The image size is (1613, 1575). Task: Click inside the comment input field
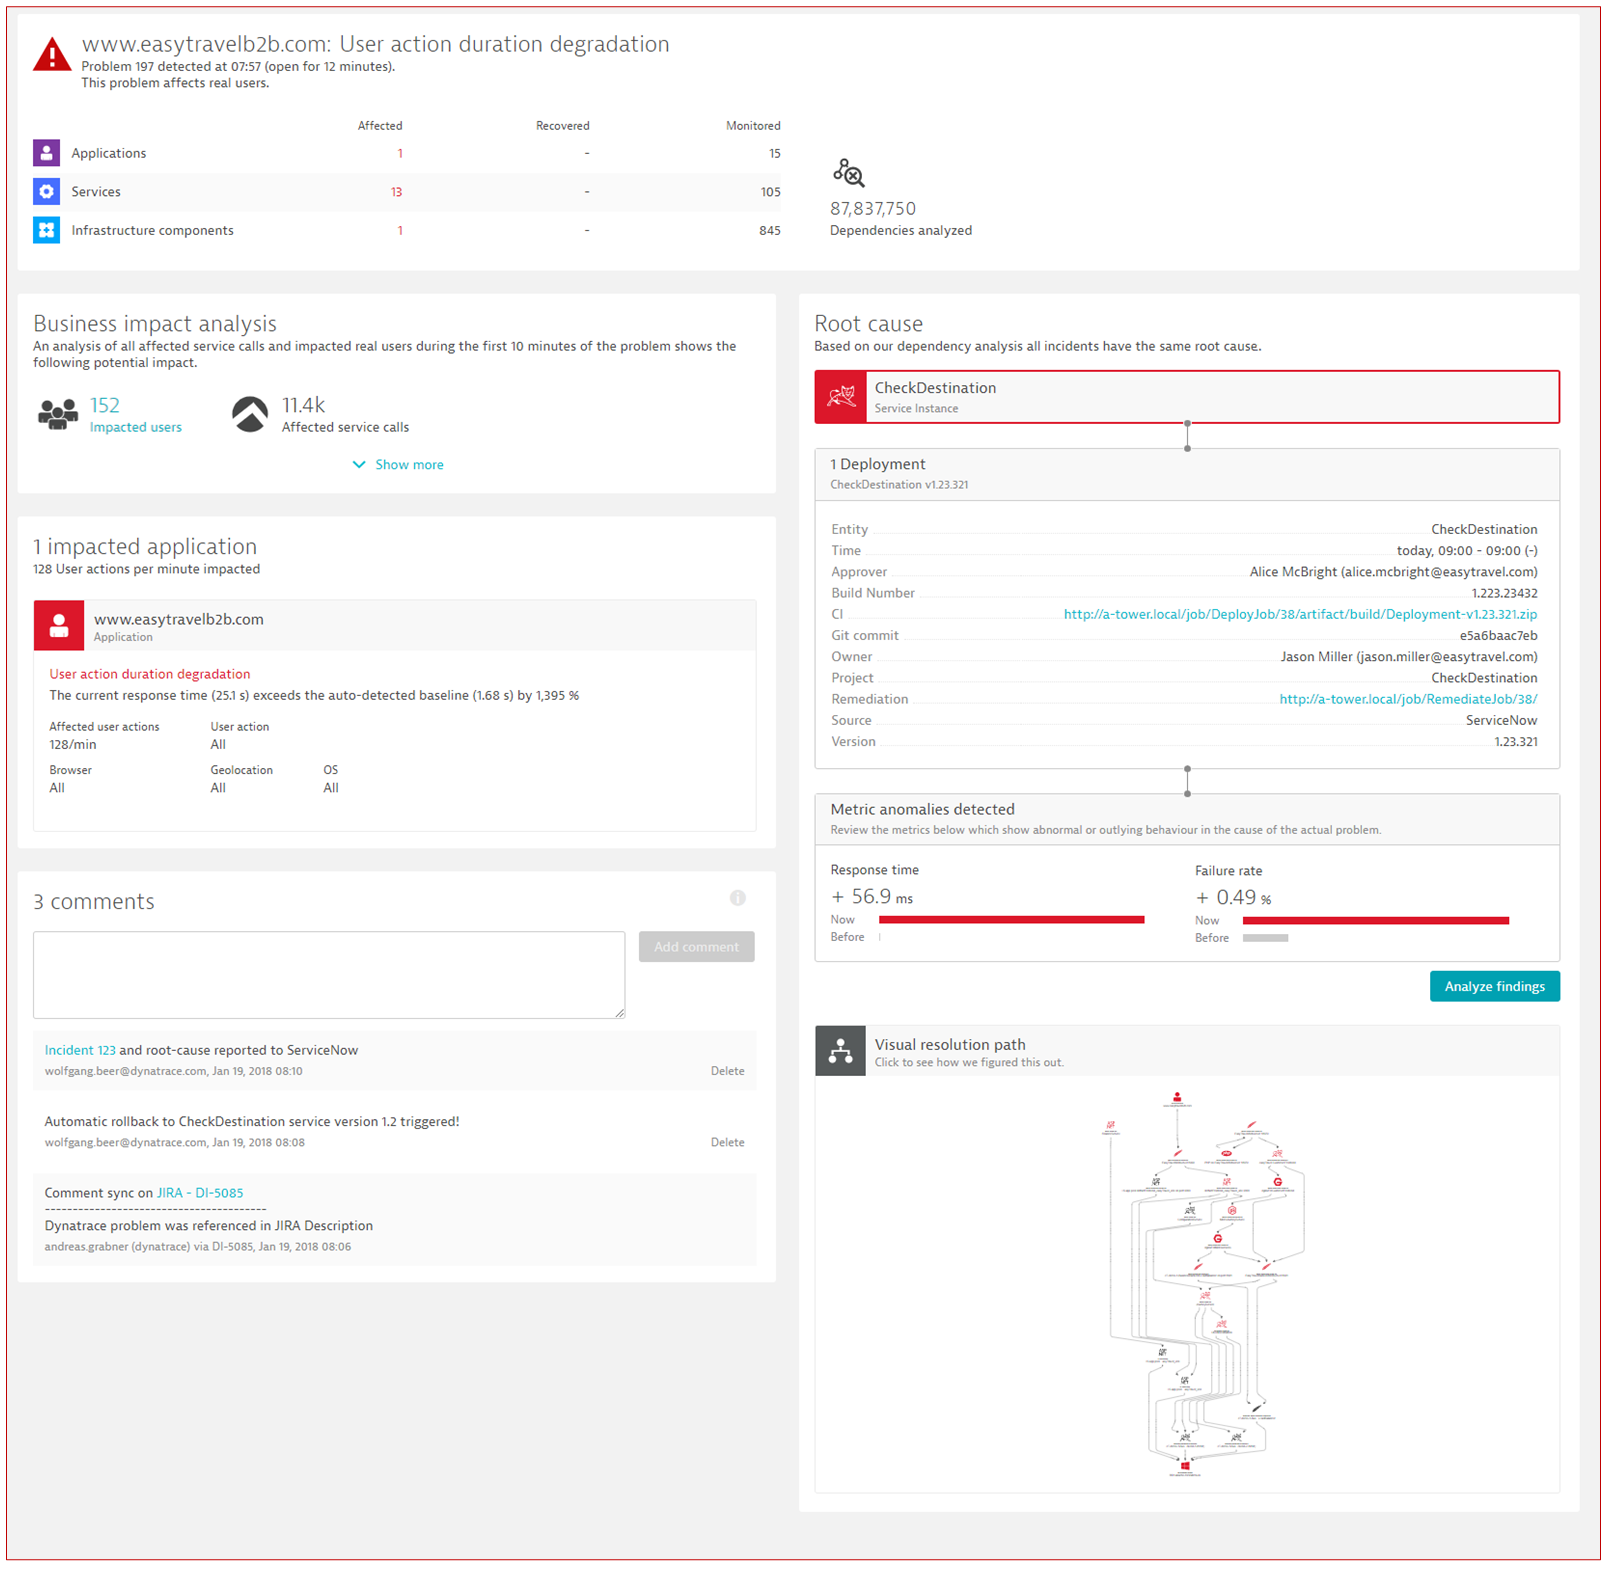click(x=328, y=974)
